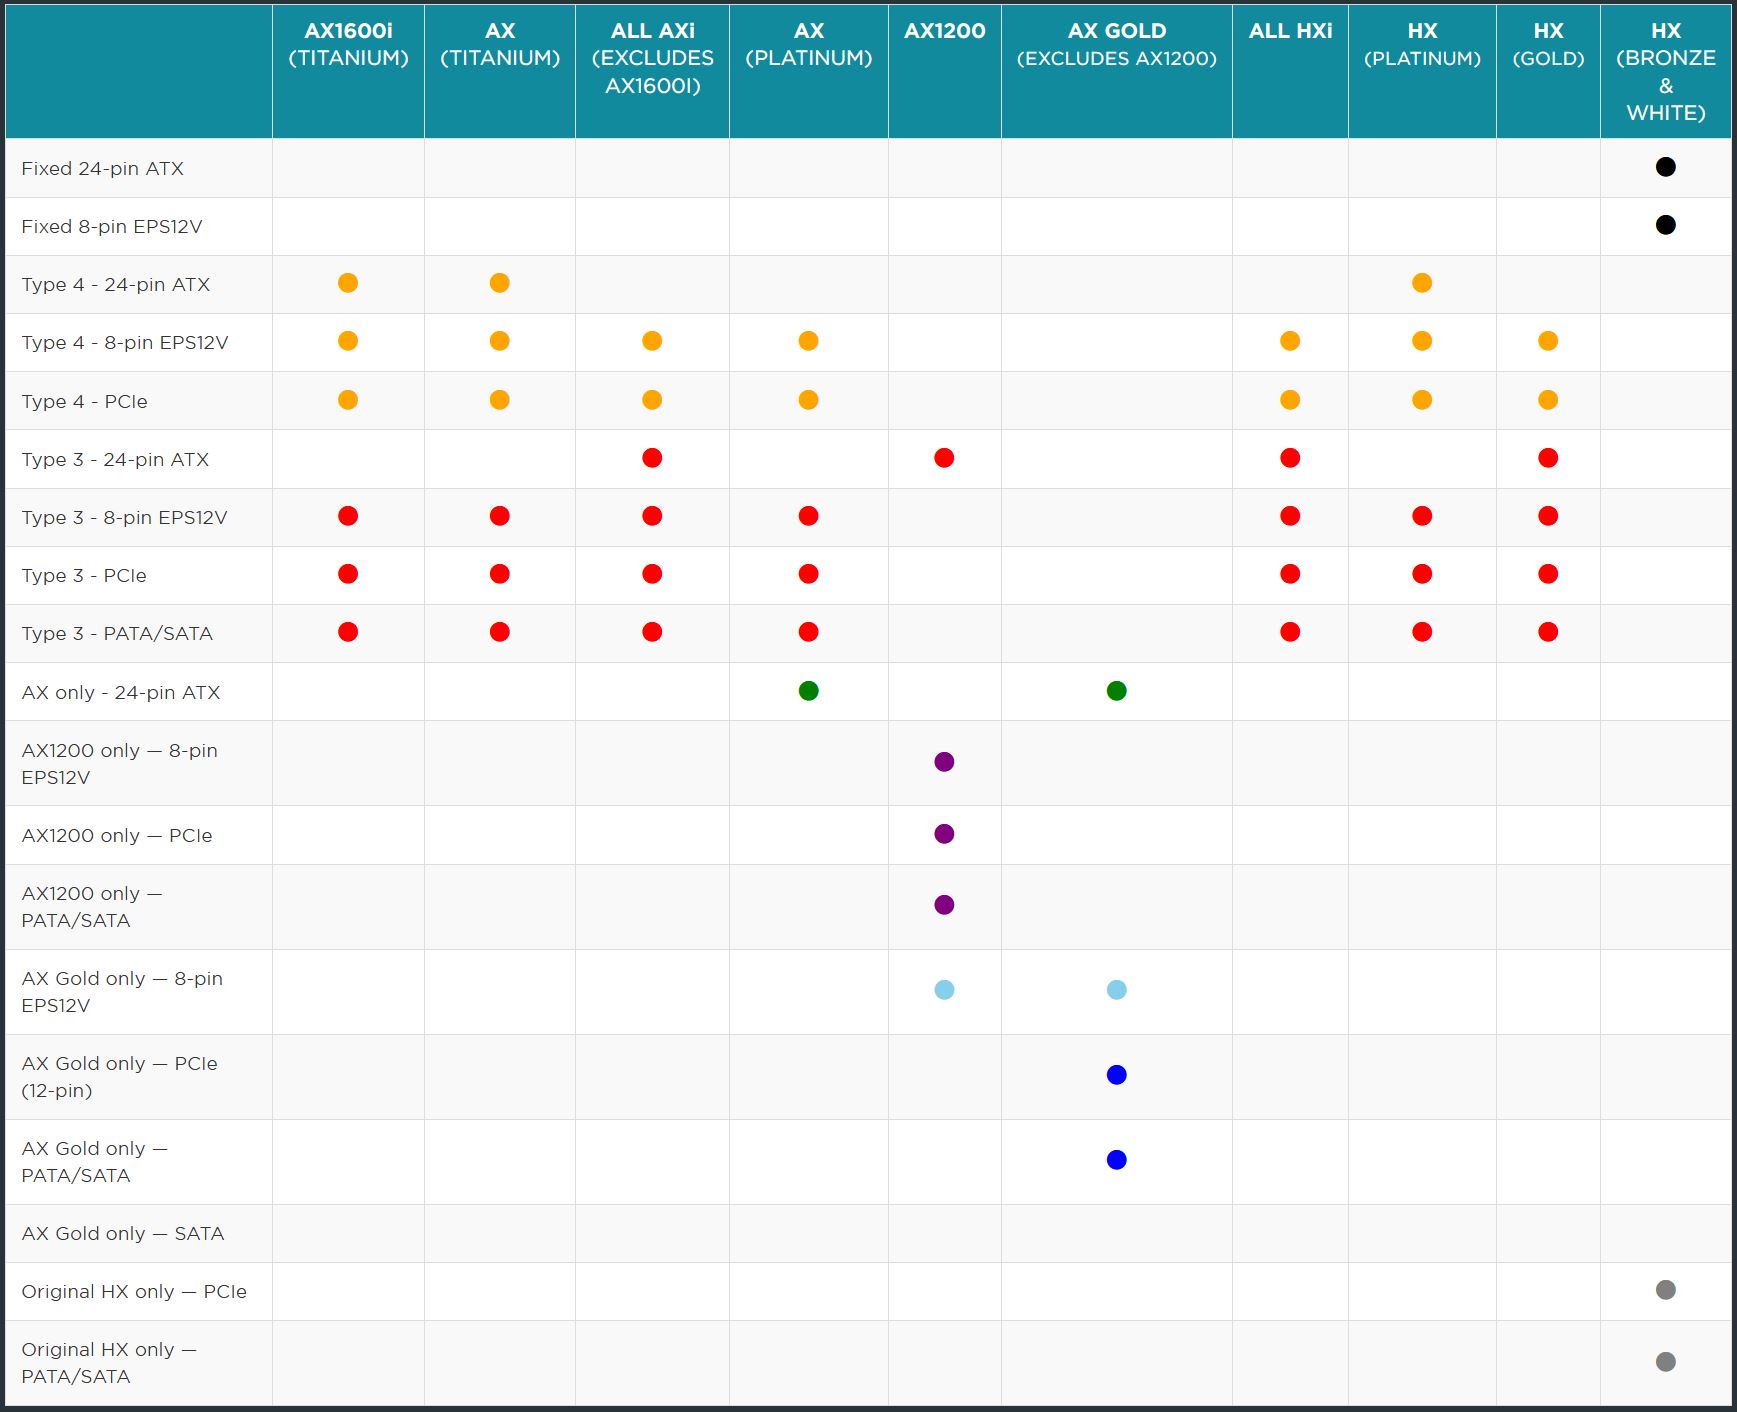
Task: Click the 'Type 3 - 24-pin ATX' row label
Action: [115, 459]
